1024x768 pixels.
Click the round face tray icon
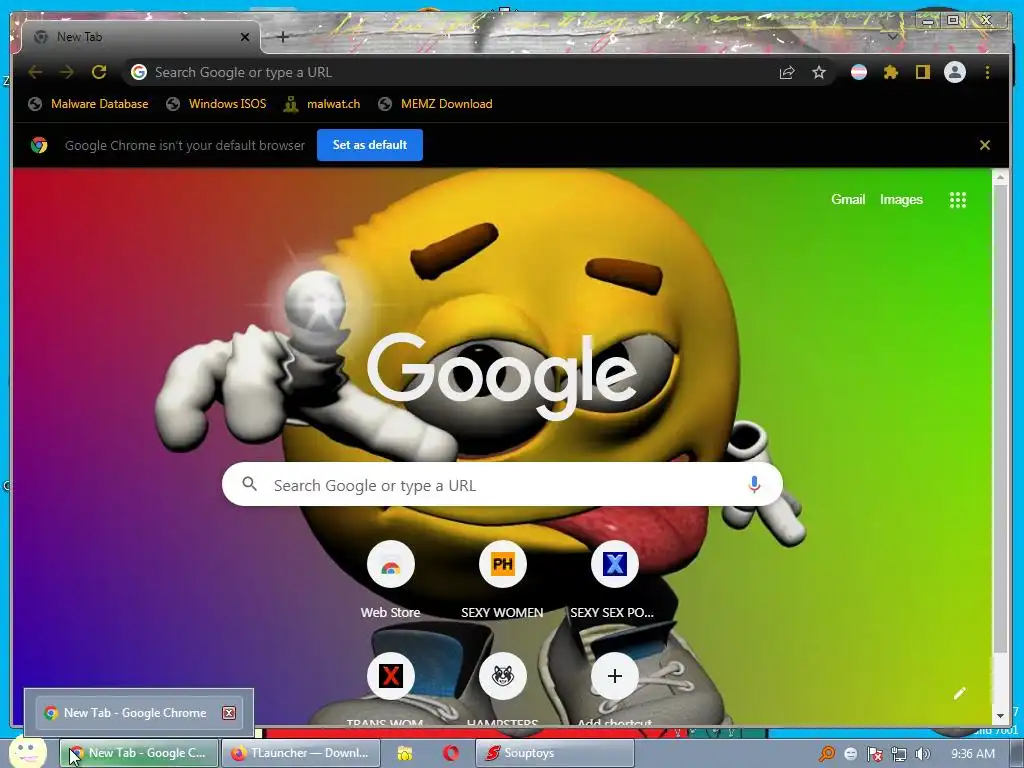click(851, 754)
